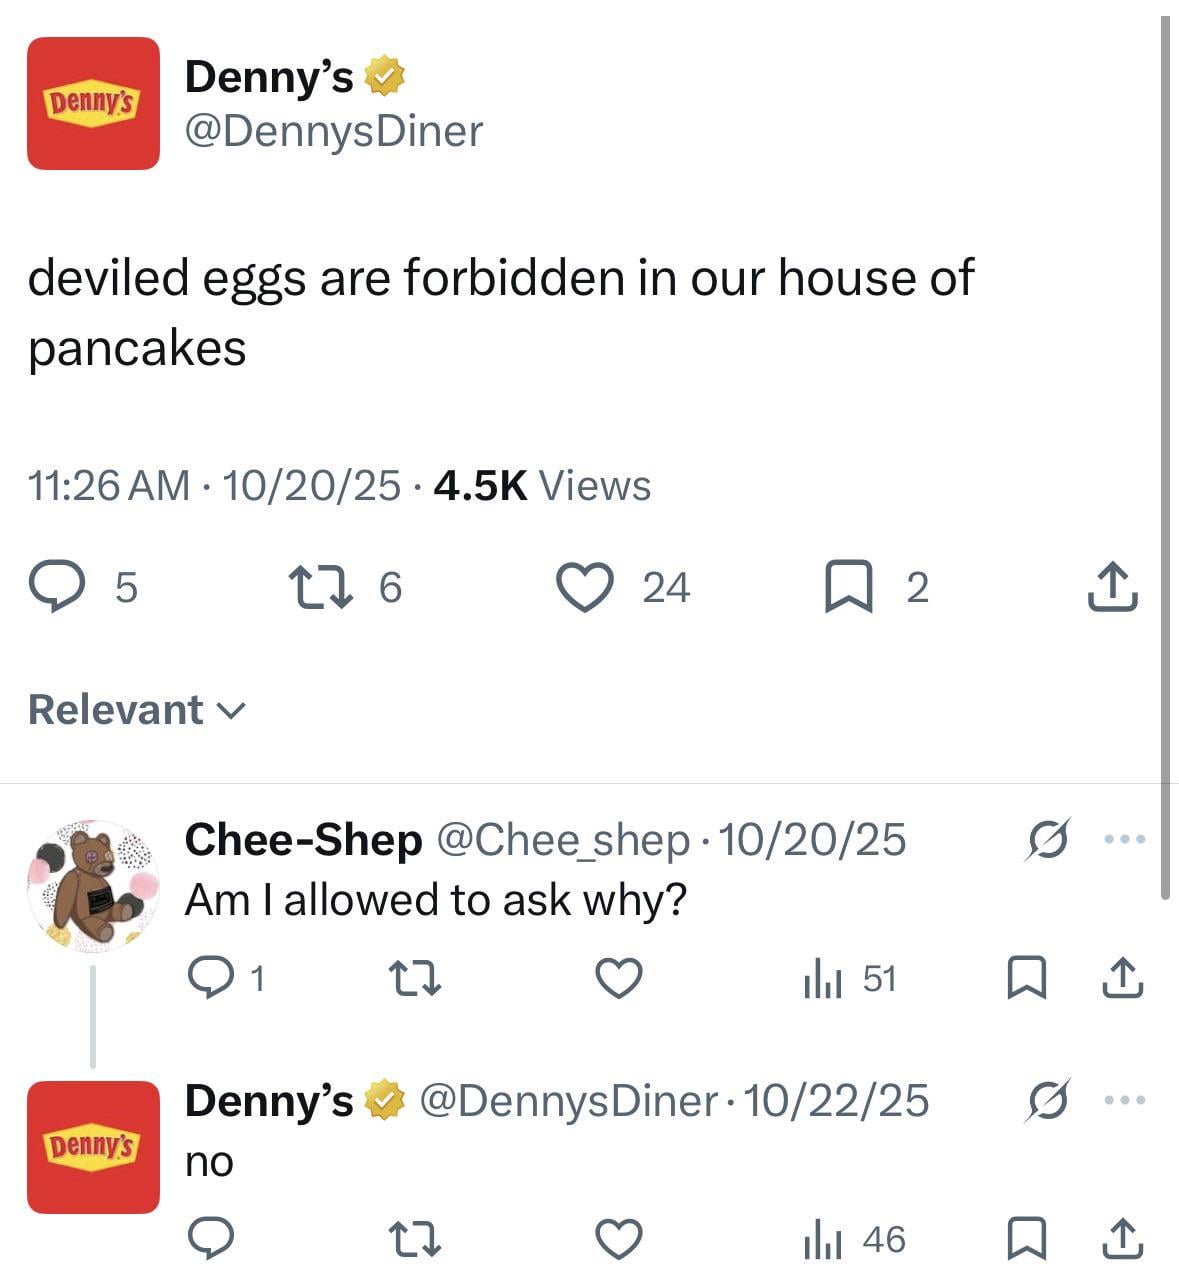1179x1286 pixels.
Task: Like the deviled eggs tweet
Action: (x=584, y=587)
